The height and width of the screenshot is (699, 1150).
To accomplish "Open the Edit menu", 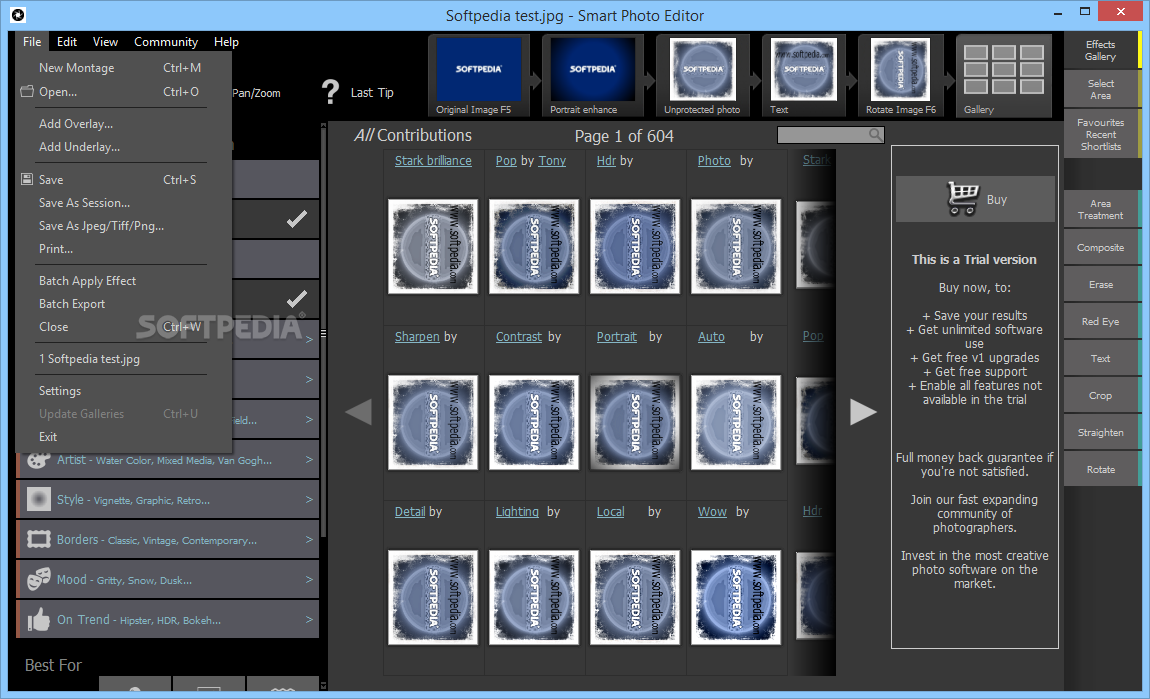I will click(67, 42).
